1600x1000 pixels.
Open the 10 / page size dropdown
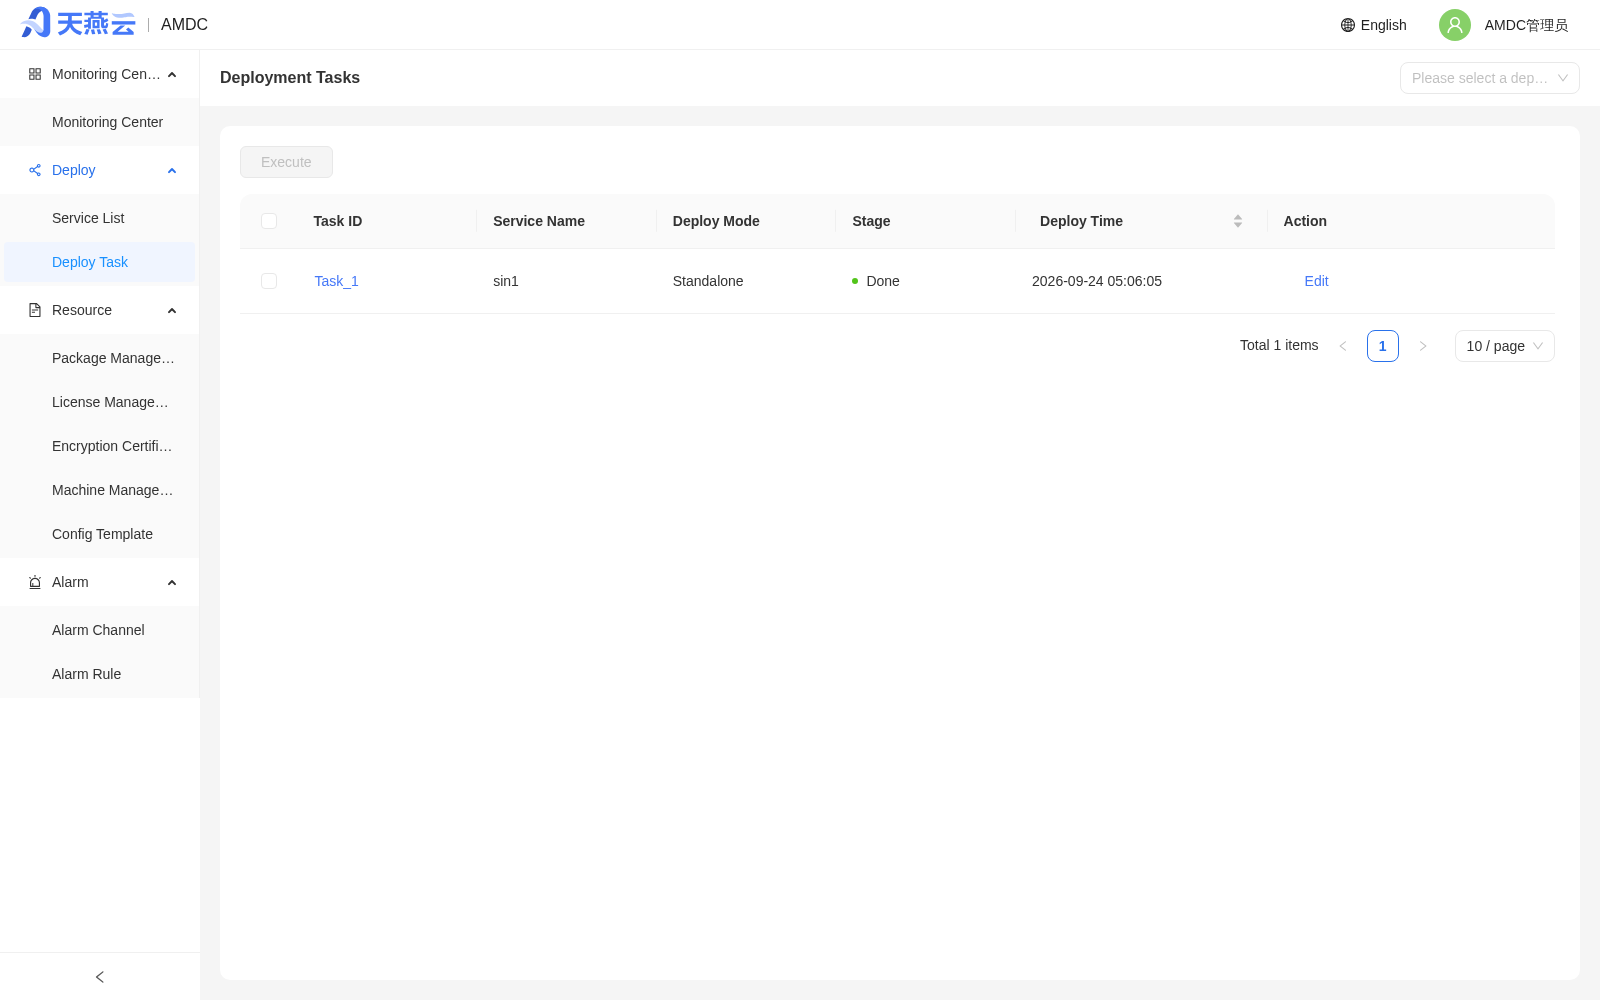pyautogui.click(x=1505, y=346)
